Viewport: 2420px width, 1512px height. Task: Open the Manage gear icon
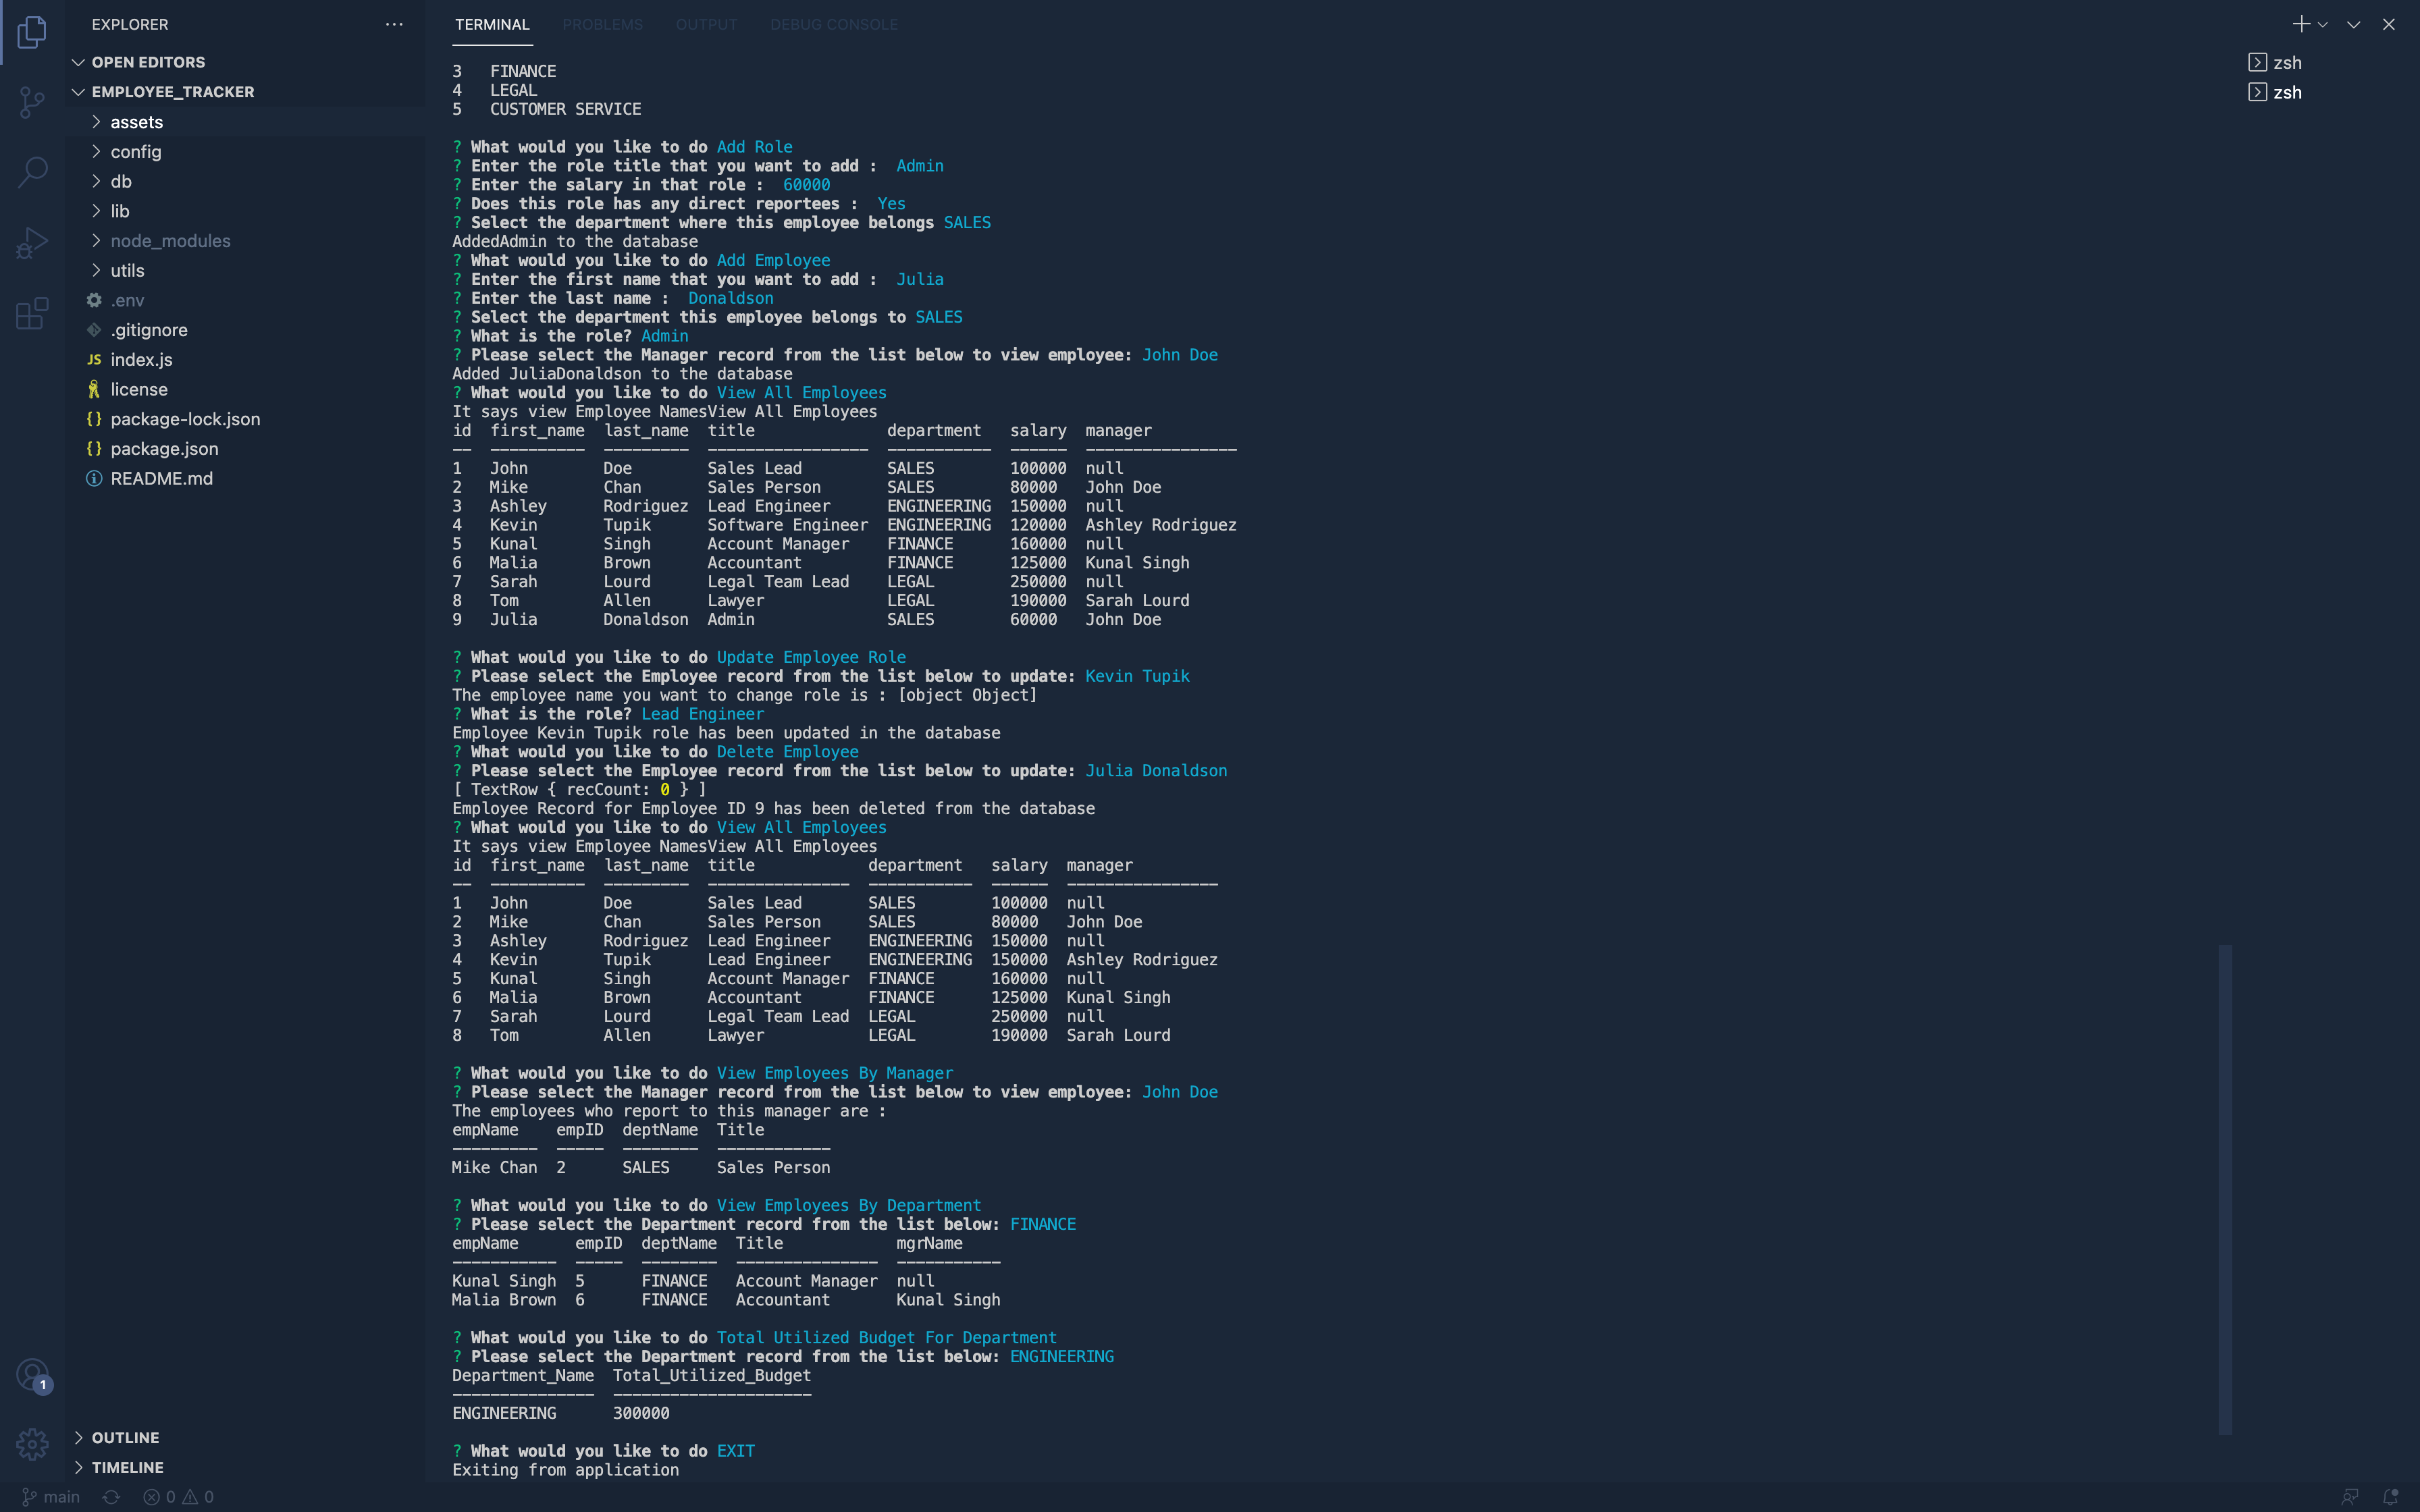pos(32,1444)
